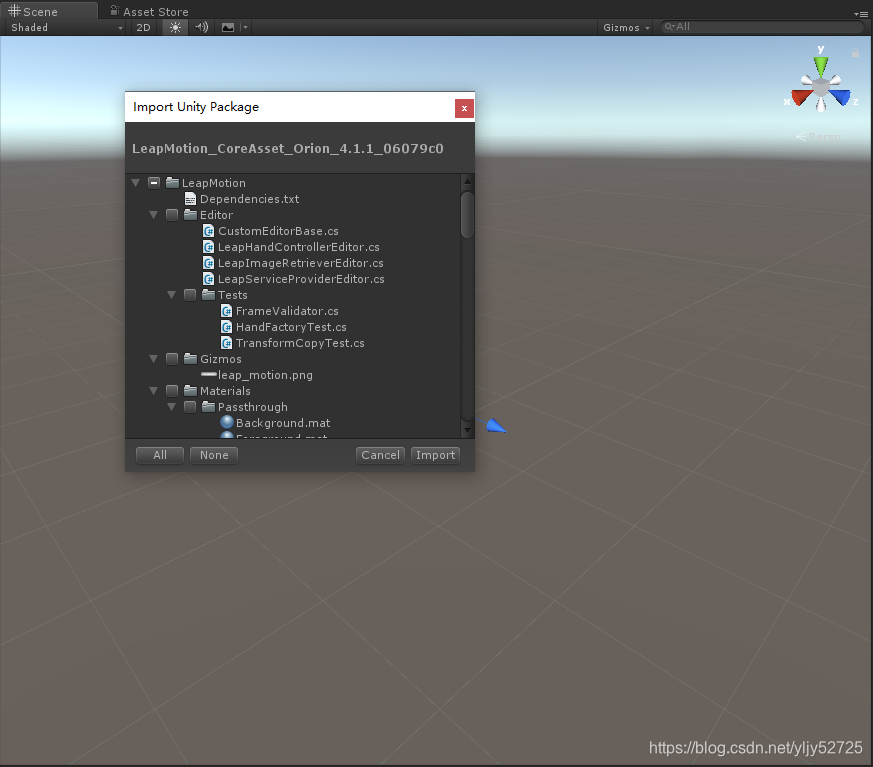The height and width of the screenshot is (767, 873).
Task: Click the package list scrollbar thumb
Action: point(467,215)
